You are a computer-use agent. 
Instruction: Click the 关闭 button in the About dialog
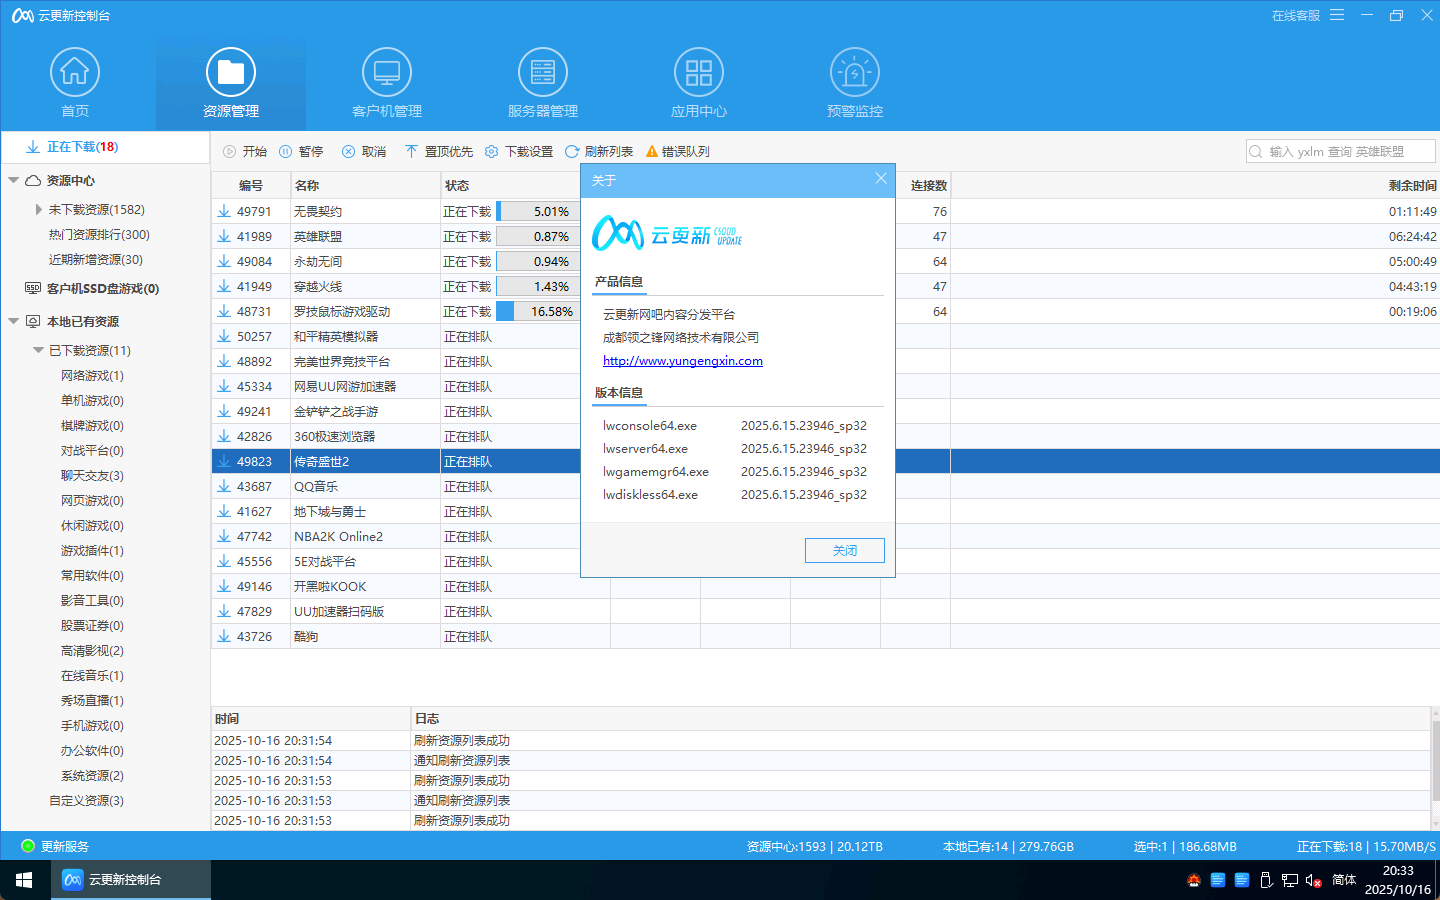point(845,550)
